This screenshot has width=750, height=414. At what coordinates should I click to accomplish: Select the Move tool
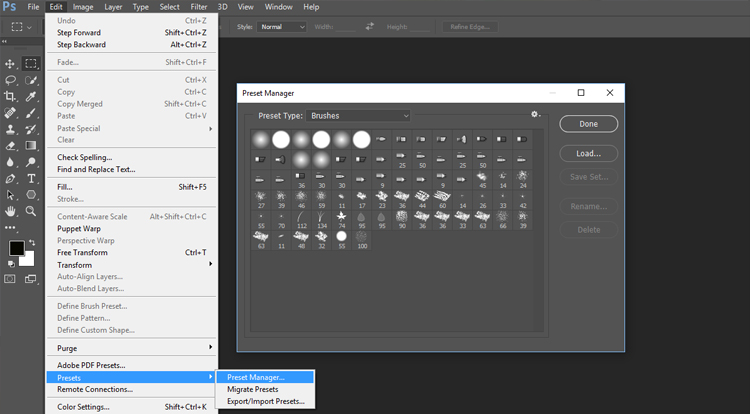tap(10, 64)
